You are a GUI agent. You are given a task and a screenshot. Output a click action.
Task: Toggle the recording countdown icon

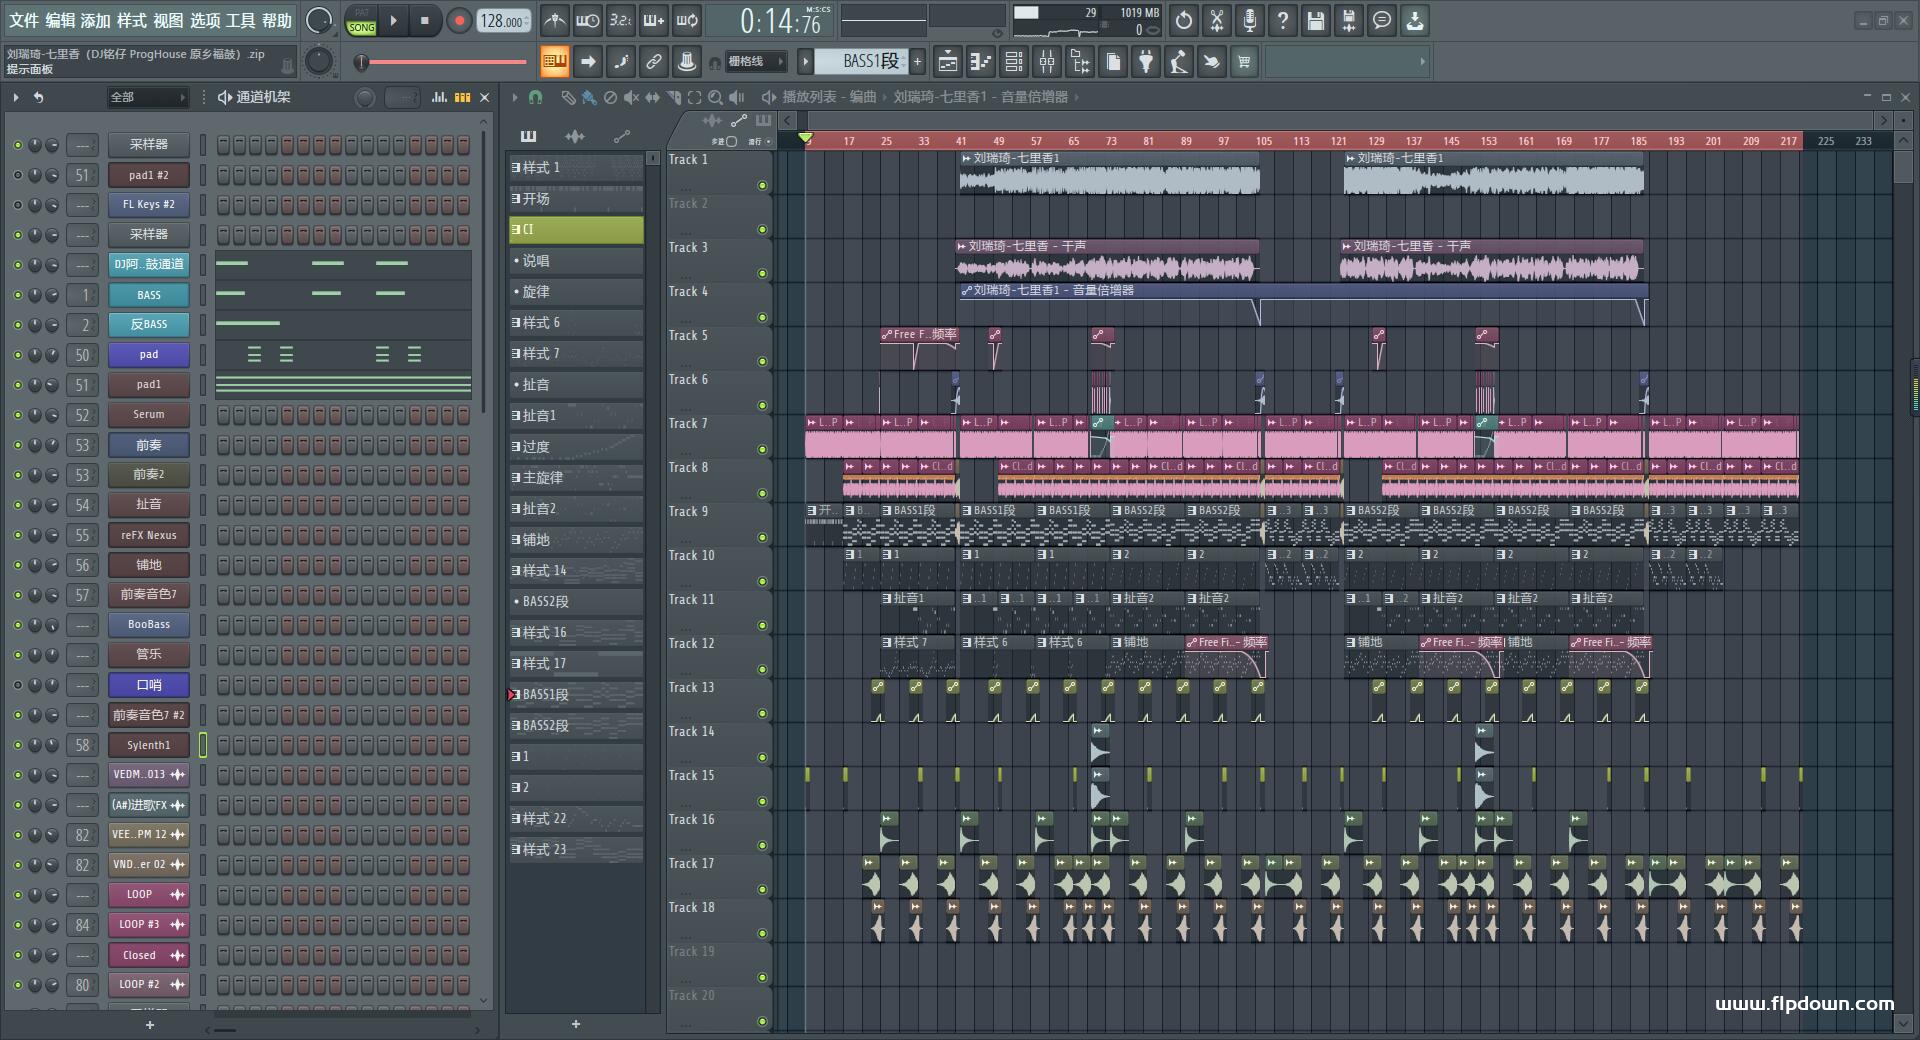click(x=621, y=20)
